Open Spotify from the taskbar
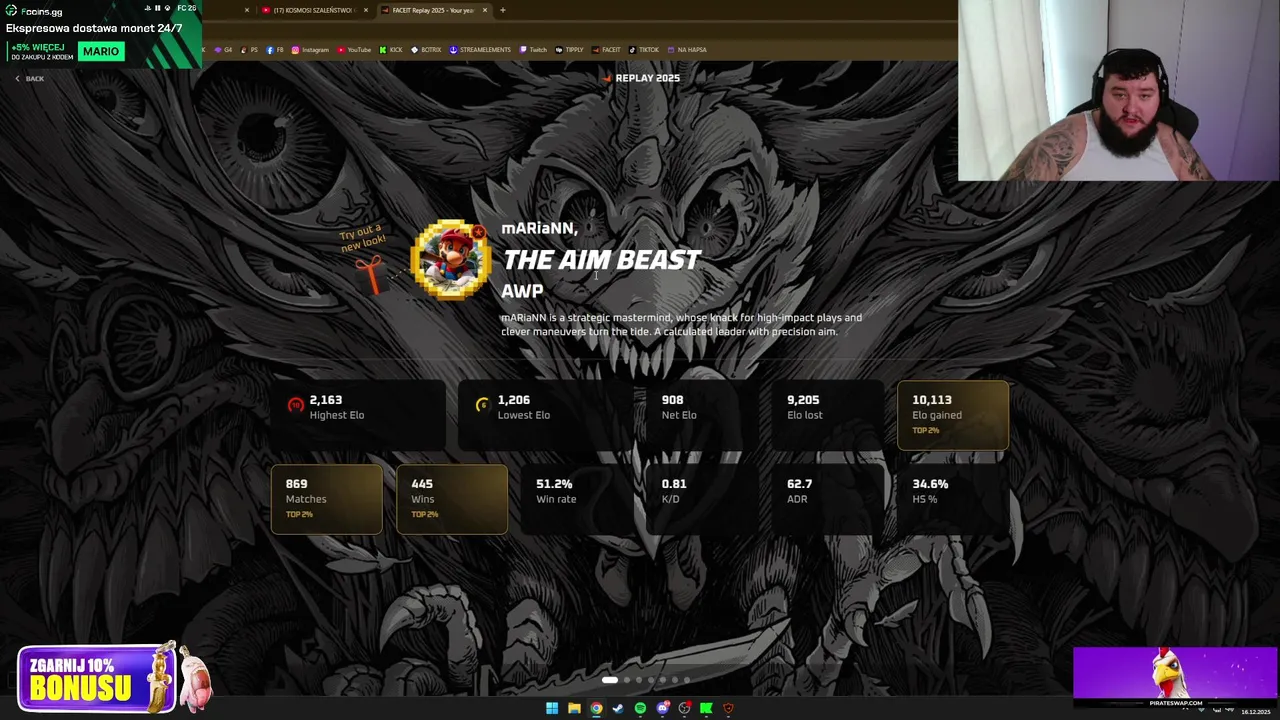 coord(640,708)
